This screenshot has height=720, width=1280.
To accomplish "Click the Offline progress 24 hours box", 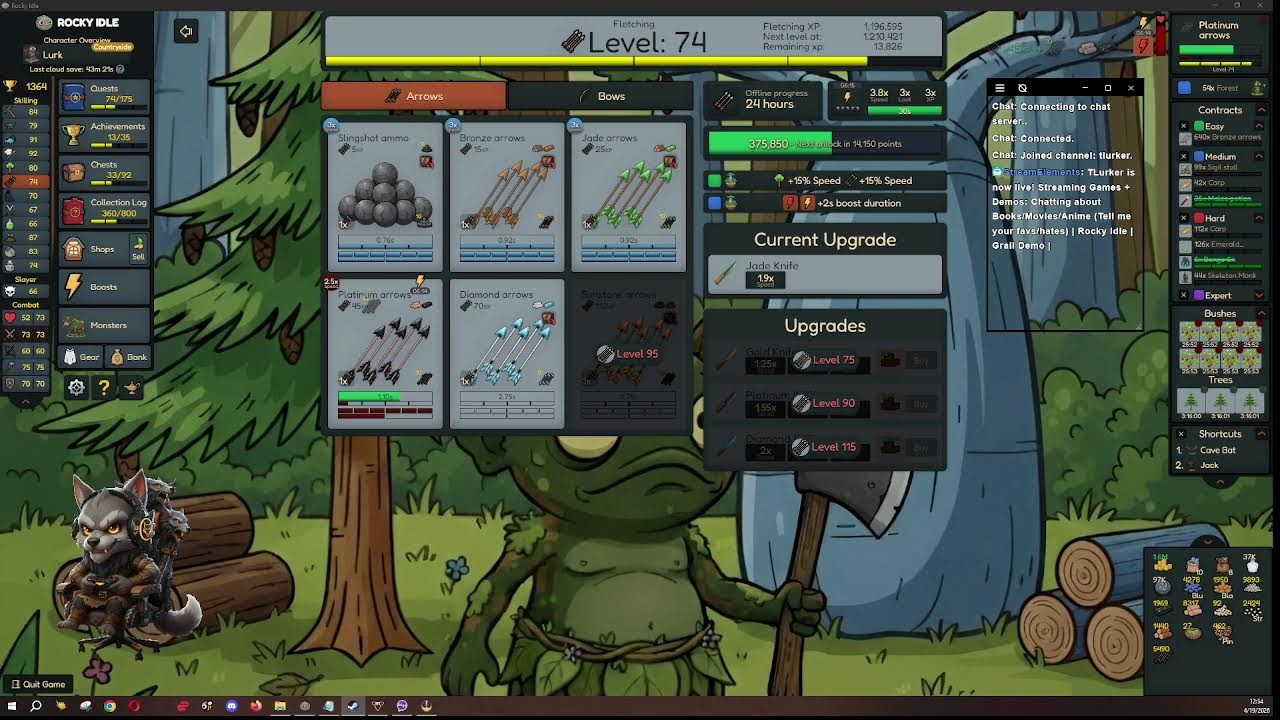I will [x=764, y=99].
